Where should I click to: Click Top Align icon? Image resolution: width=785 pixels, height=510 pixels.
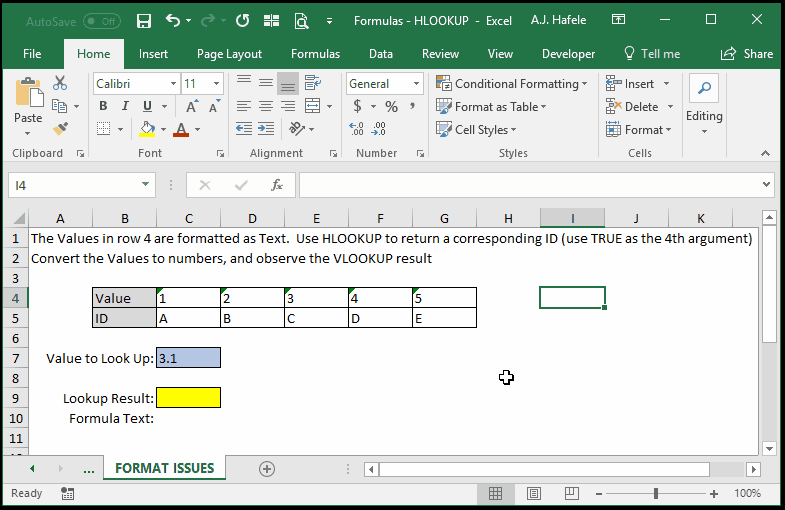pos(244,83)
